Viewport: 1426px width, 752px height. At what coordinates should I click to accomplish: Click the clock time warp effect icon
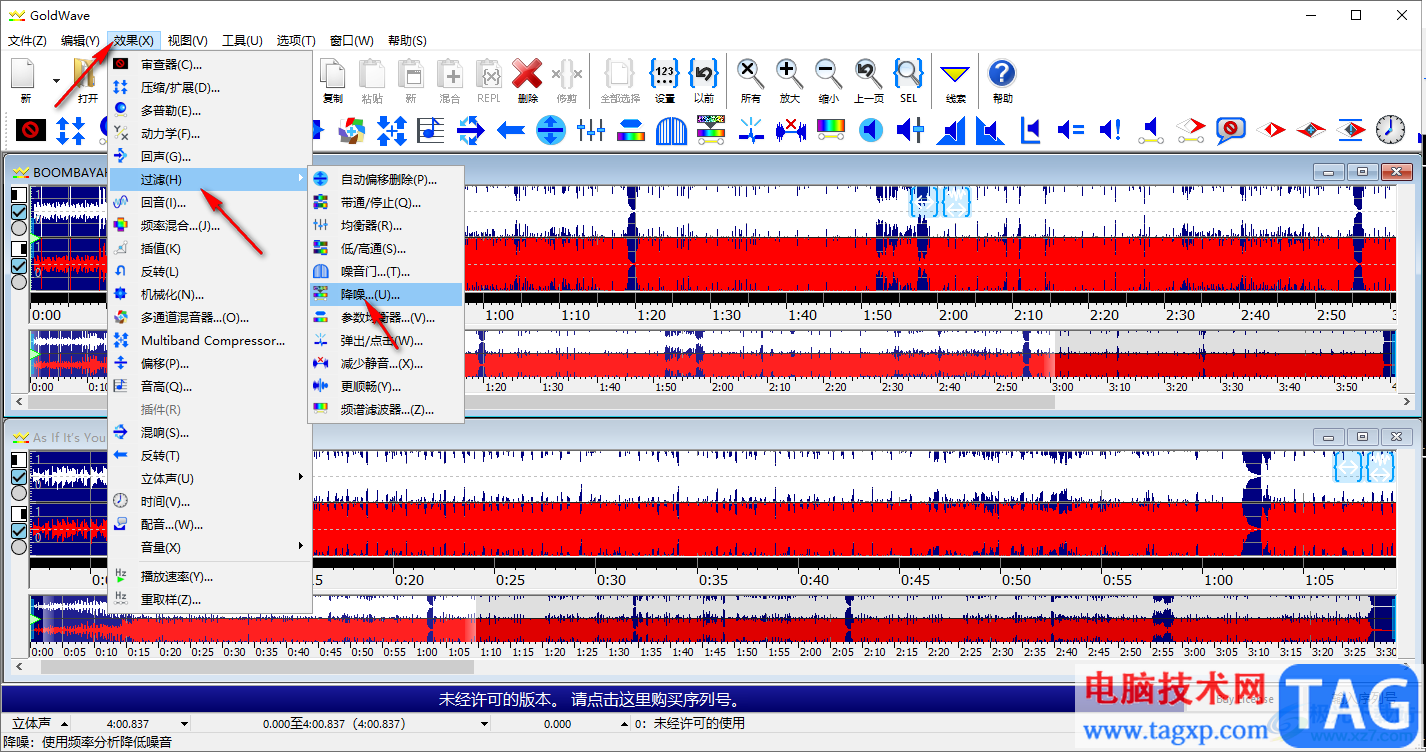(1390, 130)
